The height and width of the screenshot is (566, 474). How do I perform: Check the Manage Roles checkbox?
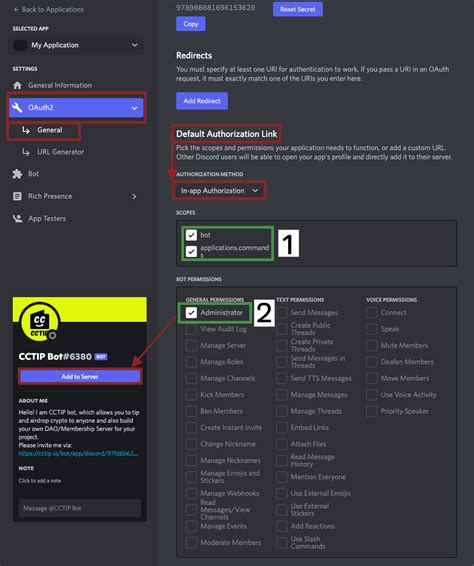(x=191, y=362)
